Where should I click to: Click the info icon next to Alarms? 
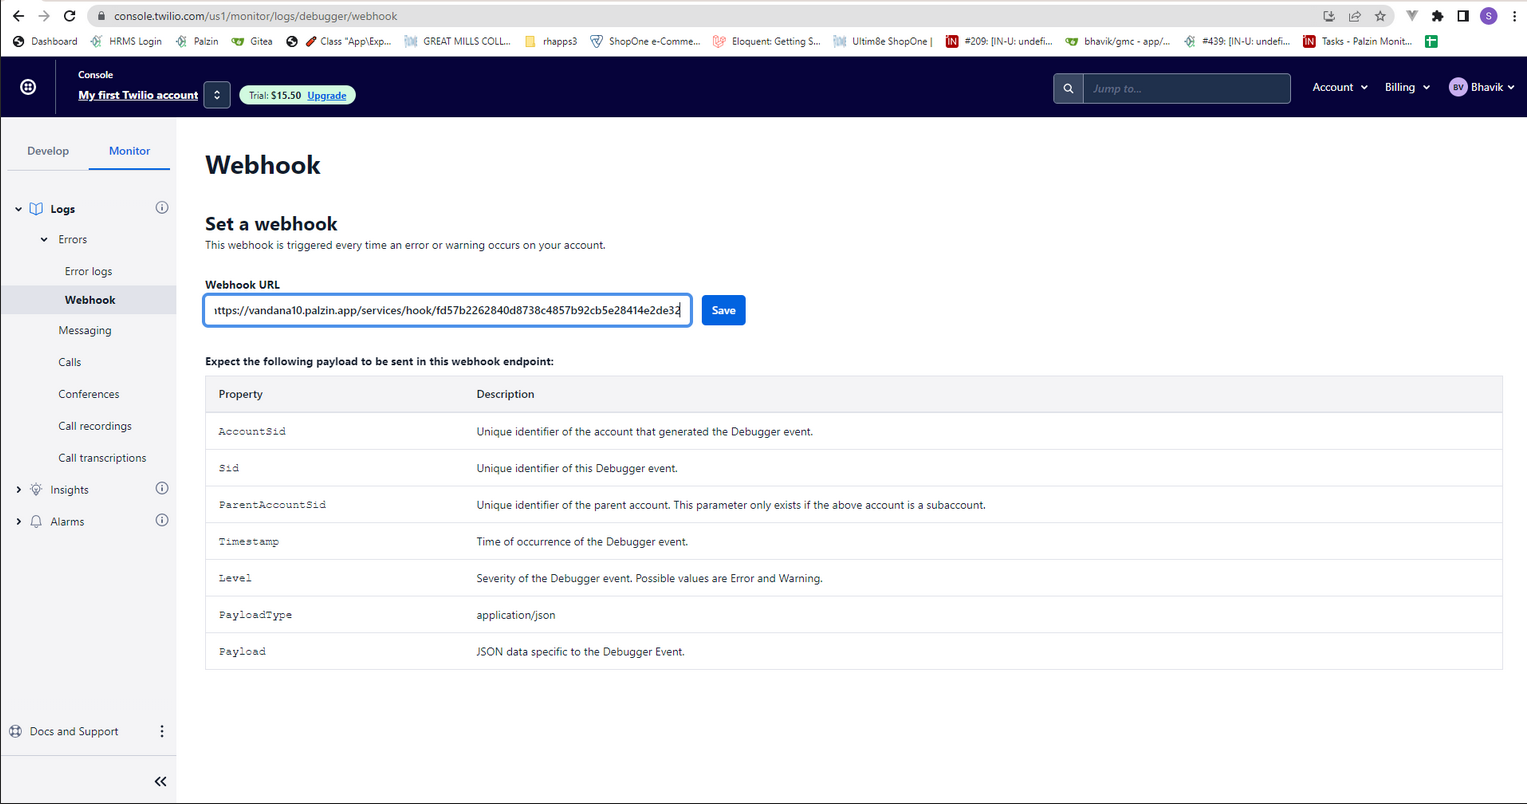[162, 521]
